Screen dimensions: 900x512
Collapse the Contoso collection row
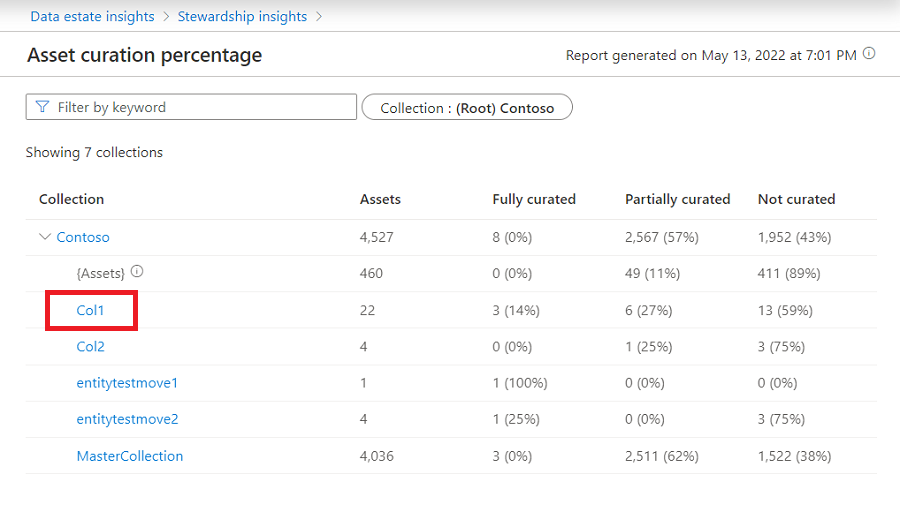(44, 237)
